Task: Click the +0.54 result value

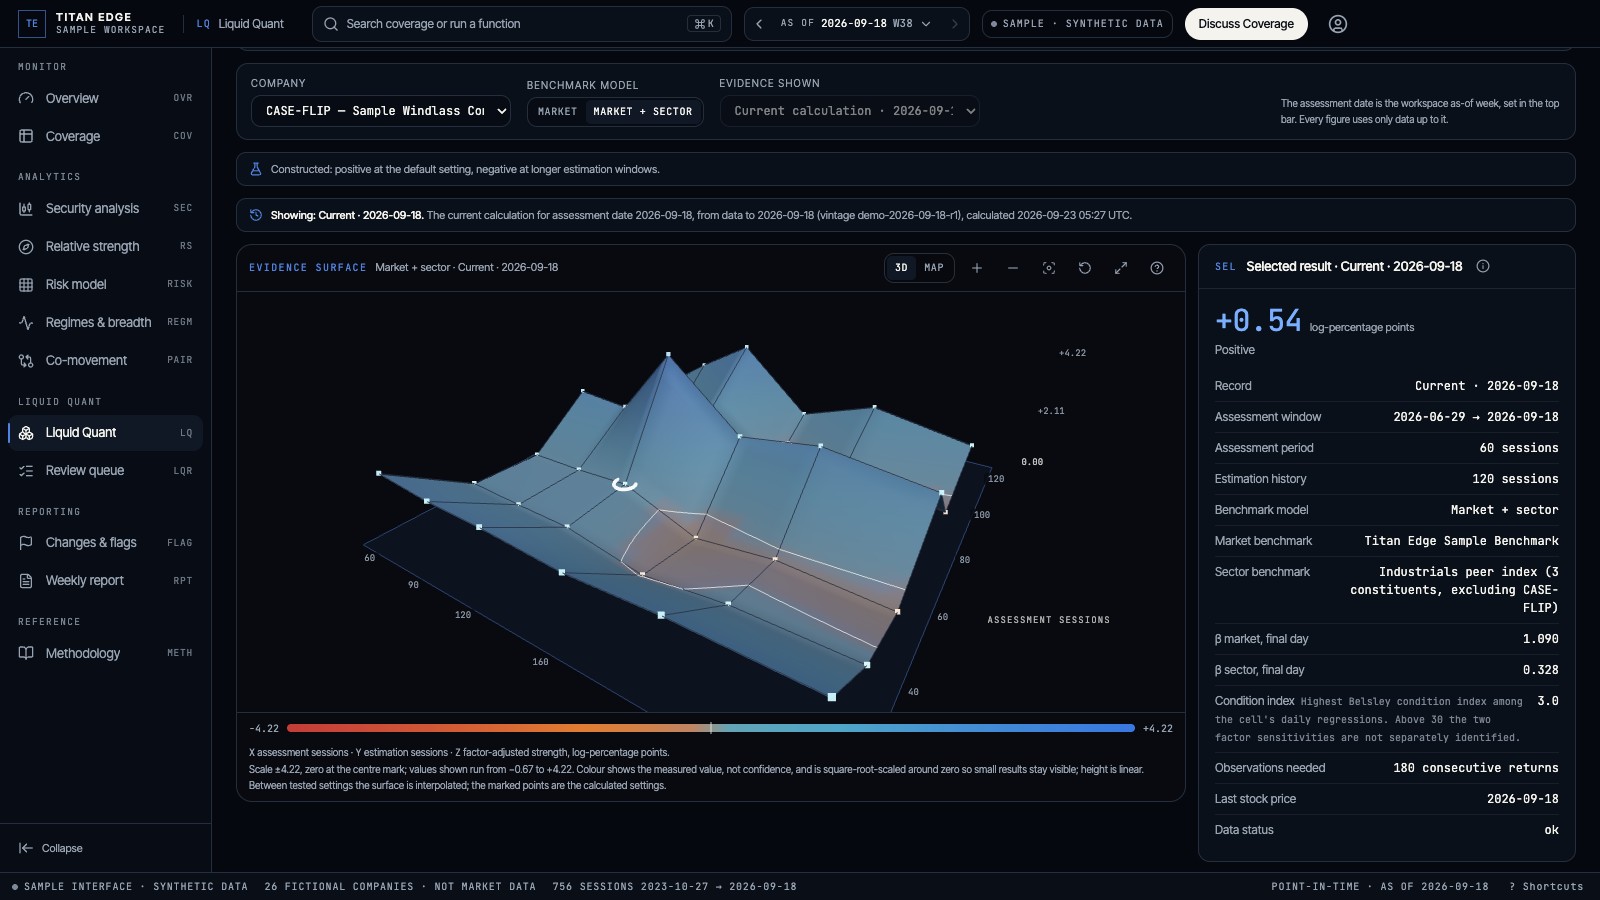Action: (x=1258, y=321)
